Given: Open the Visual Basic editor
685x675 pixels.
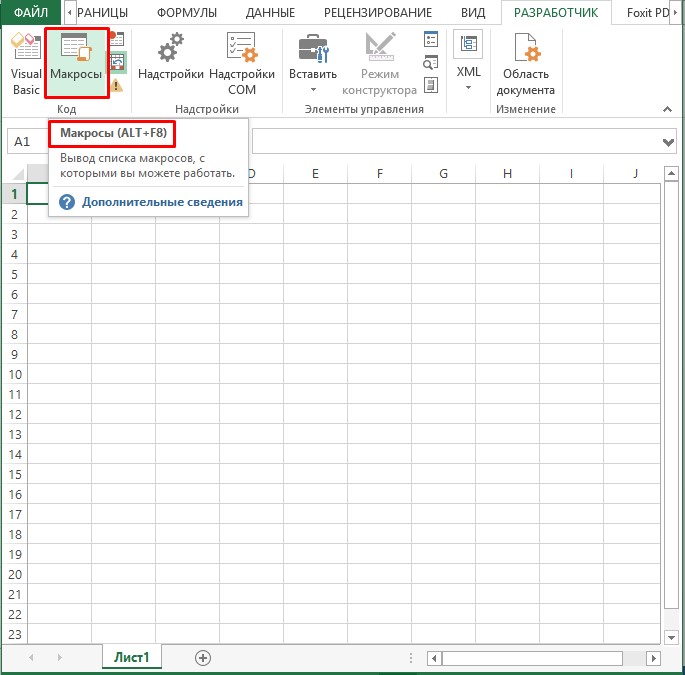Looking at the screenshot, I should click(26, 64).
